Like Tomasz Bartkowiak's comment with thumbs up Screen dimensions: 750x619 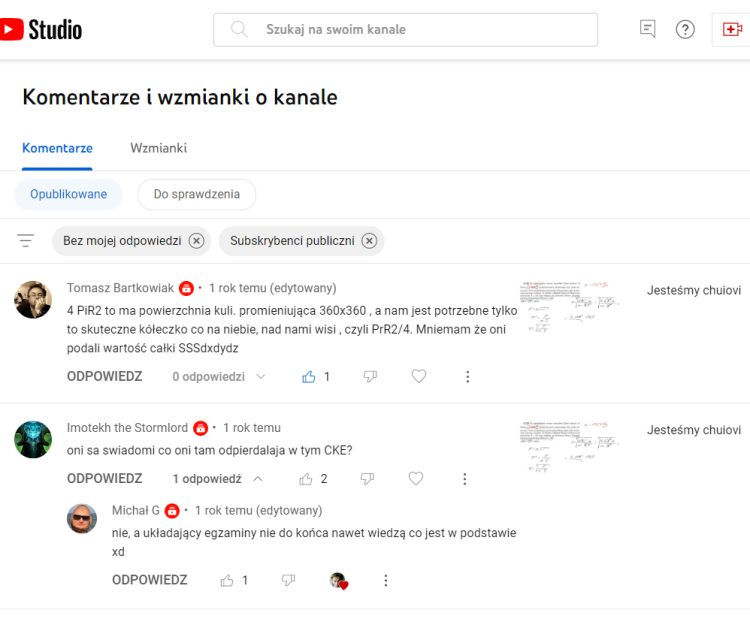point(309,377)
